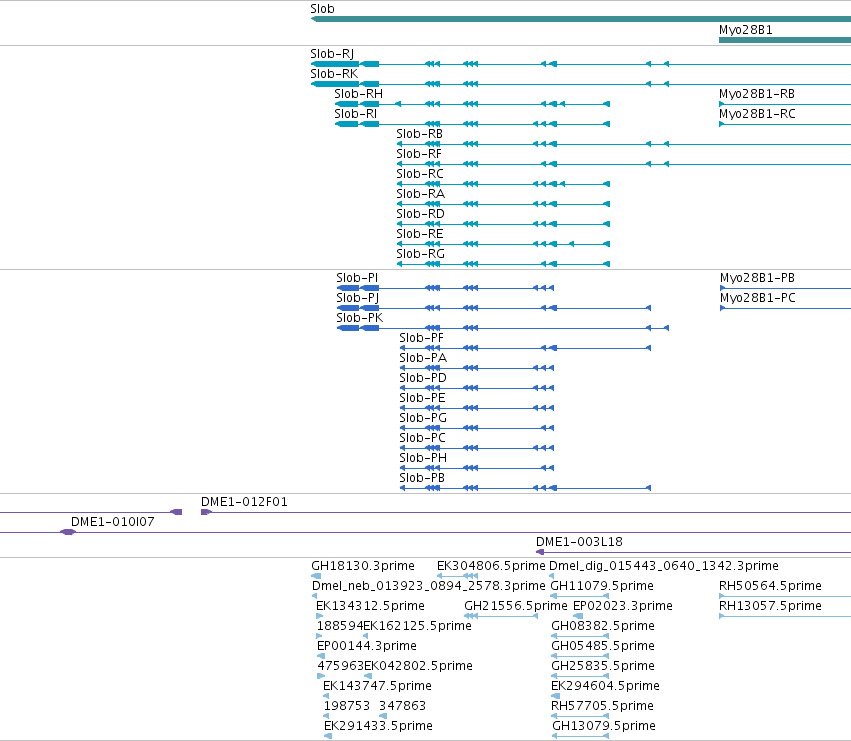Select the DME1-003L18 clone feature

pyautogui.click(x=693, y=552)
